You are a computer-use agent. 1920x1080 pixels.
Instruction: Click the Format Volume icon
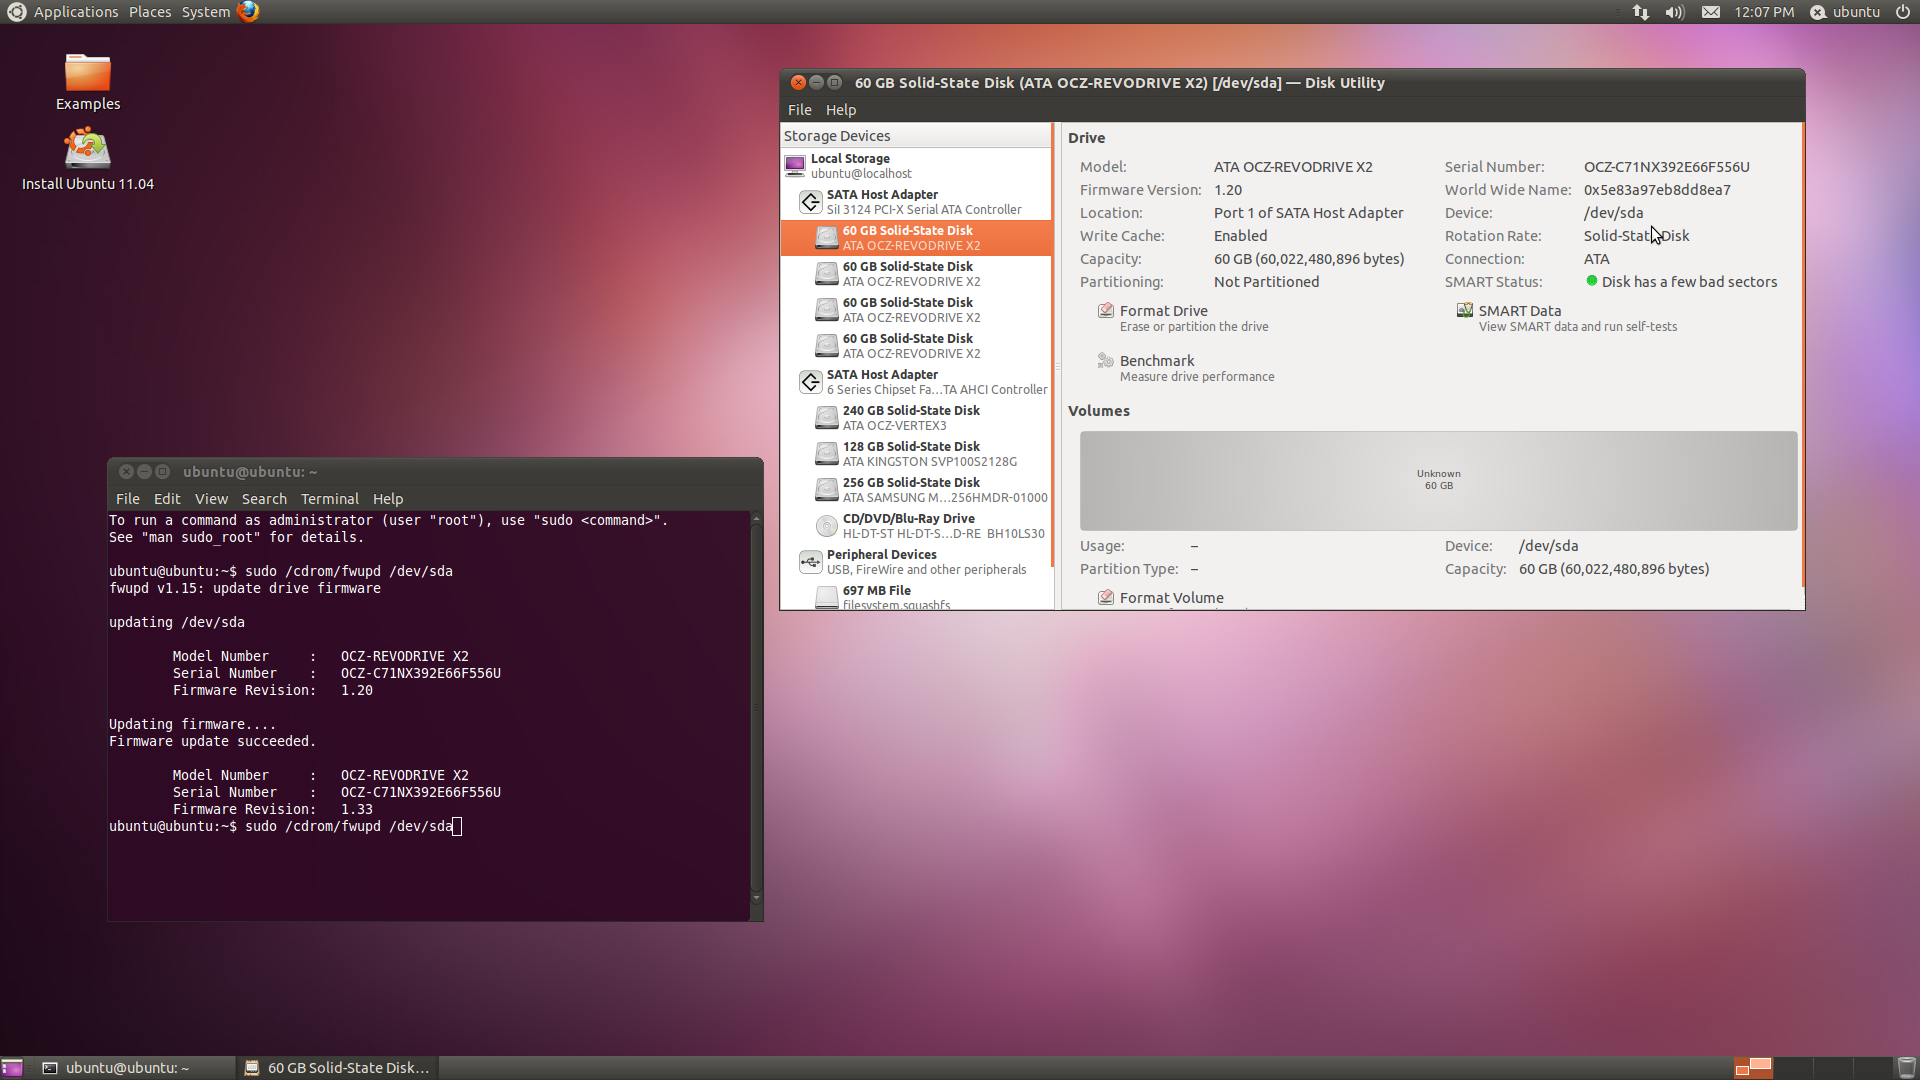[1106, 597]
